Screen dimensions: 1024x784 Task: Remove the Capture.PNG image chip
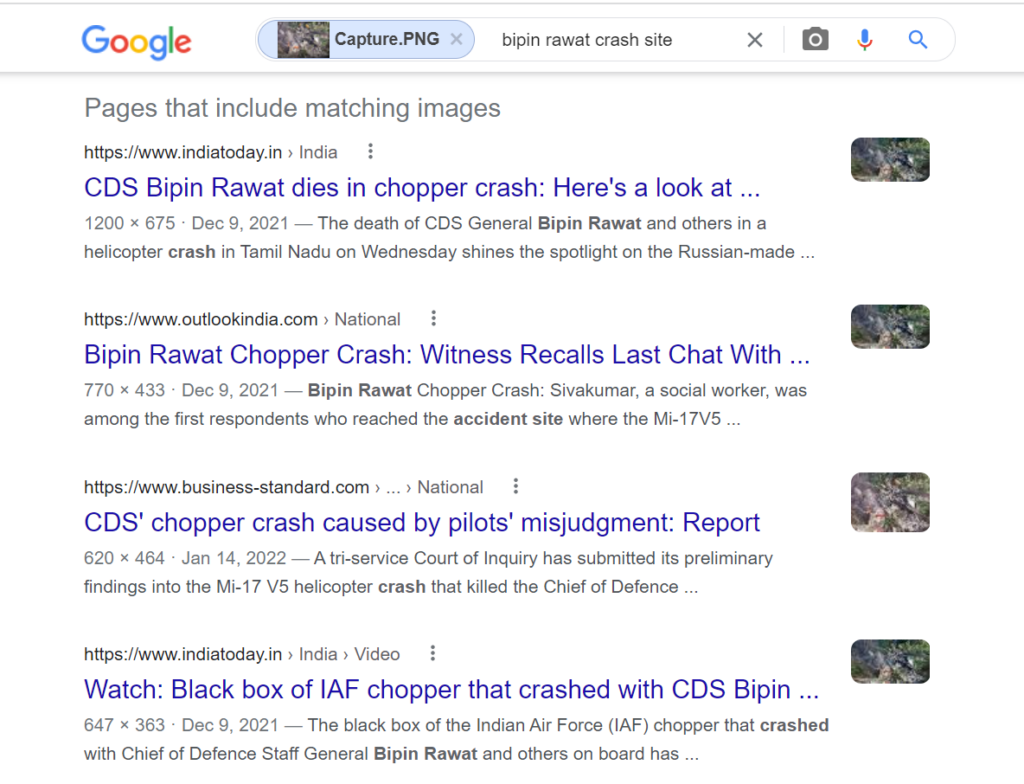click(x=456, y=40)
